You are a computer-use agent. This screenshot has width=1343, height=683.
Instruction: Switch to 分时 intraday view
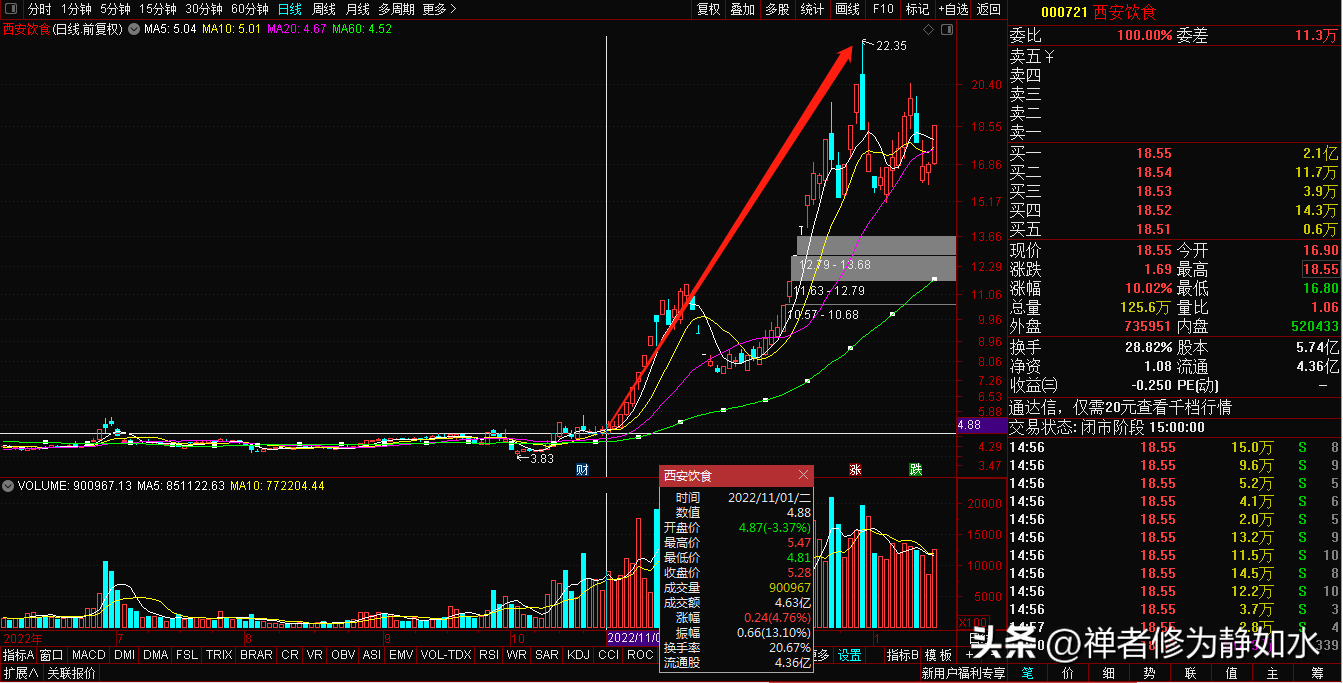(x=39, y=9)
